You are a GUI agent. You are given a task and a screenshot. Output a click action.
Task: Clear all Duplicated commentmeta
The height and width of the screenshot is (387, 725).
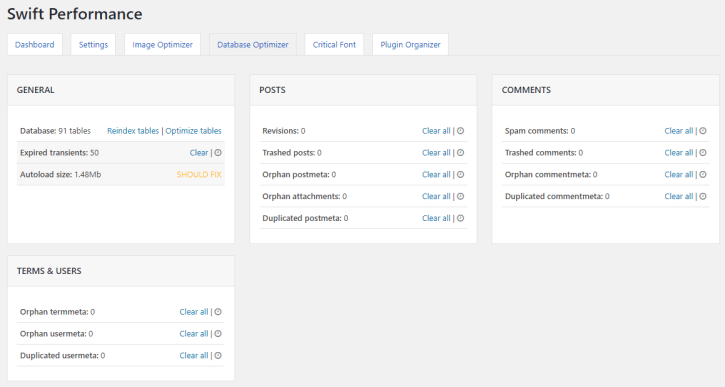tap(679, 197)
